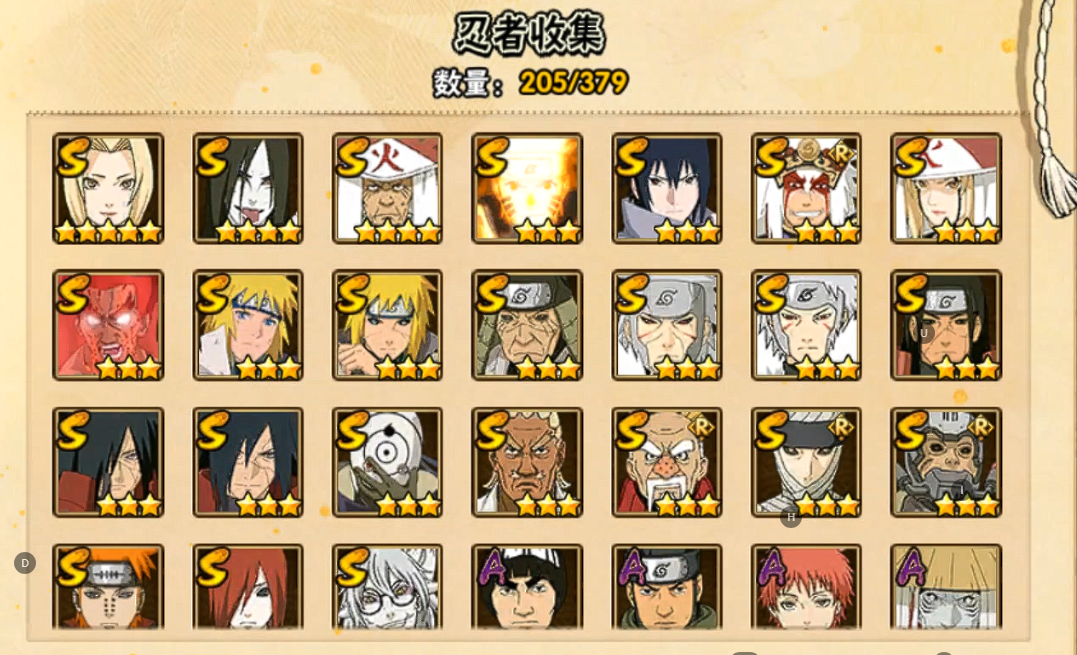1077x655 pixels.
Task: Click the collection count 205/379 label
Action: click(x=574, y=82)
